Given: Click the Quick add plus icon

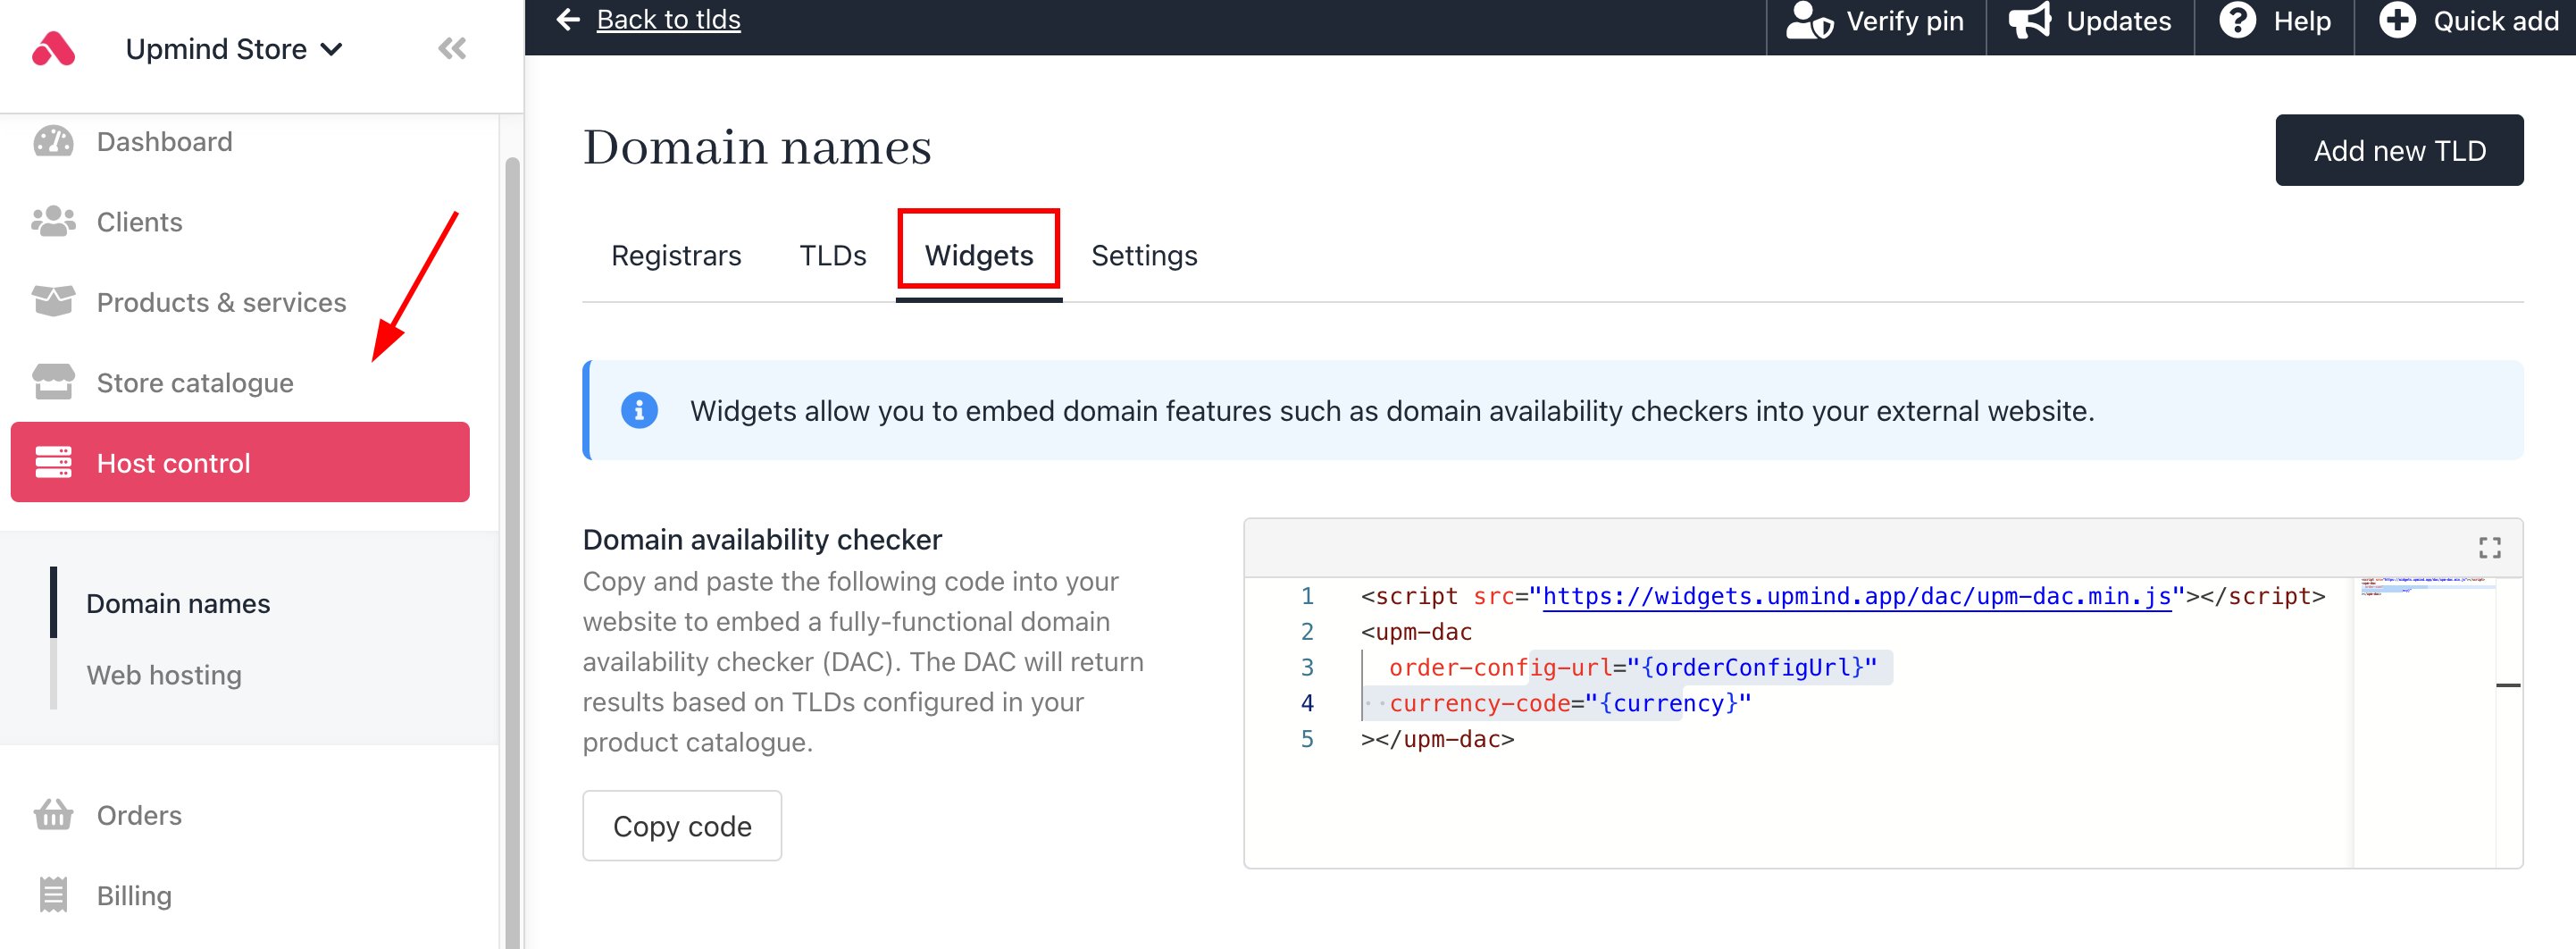Looking at the screenshot, I should (2396, 20).
